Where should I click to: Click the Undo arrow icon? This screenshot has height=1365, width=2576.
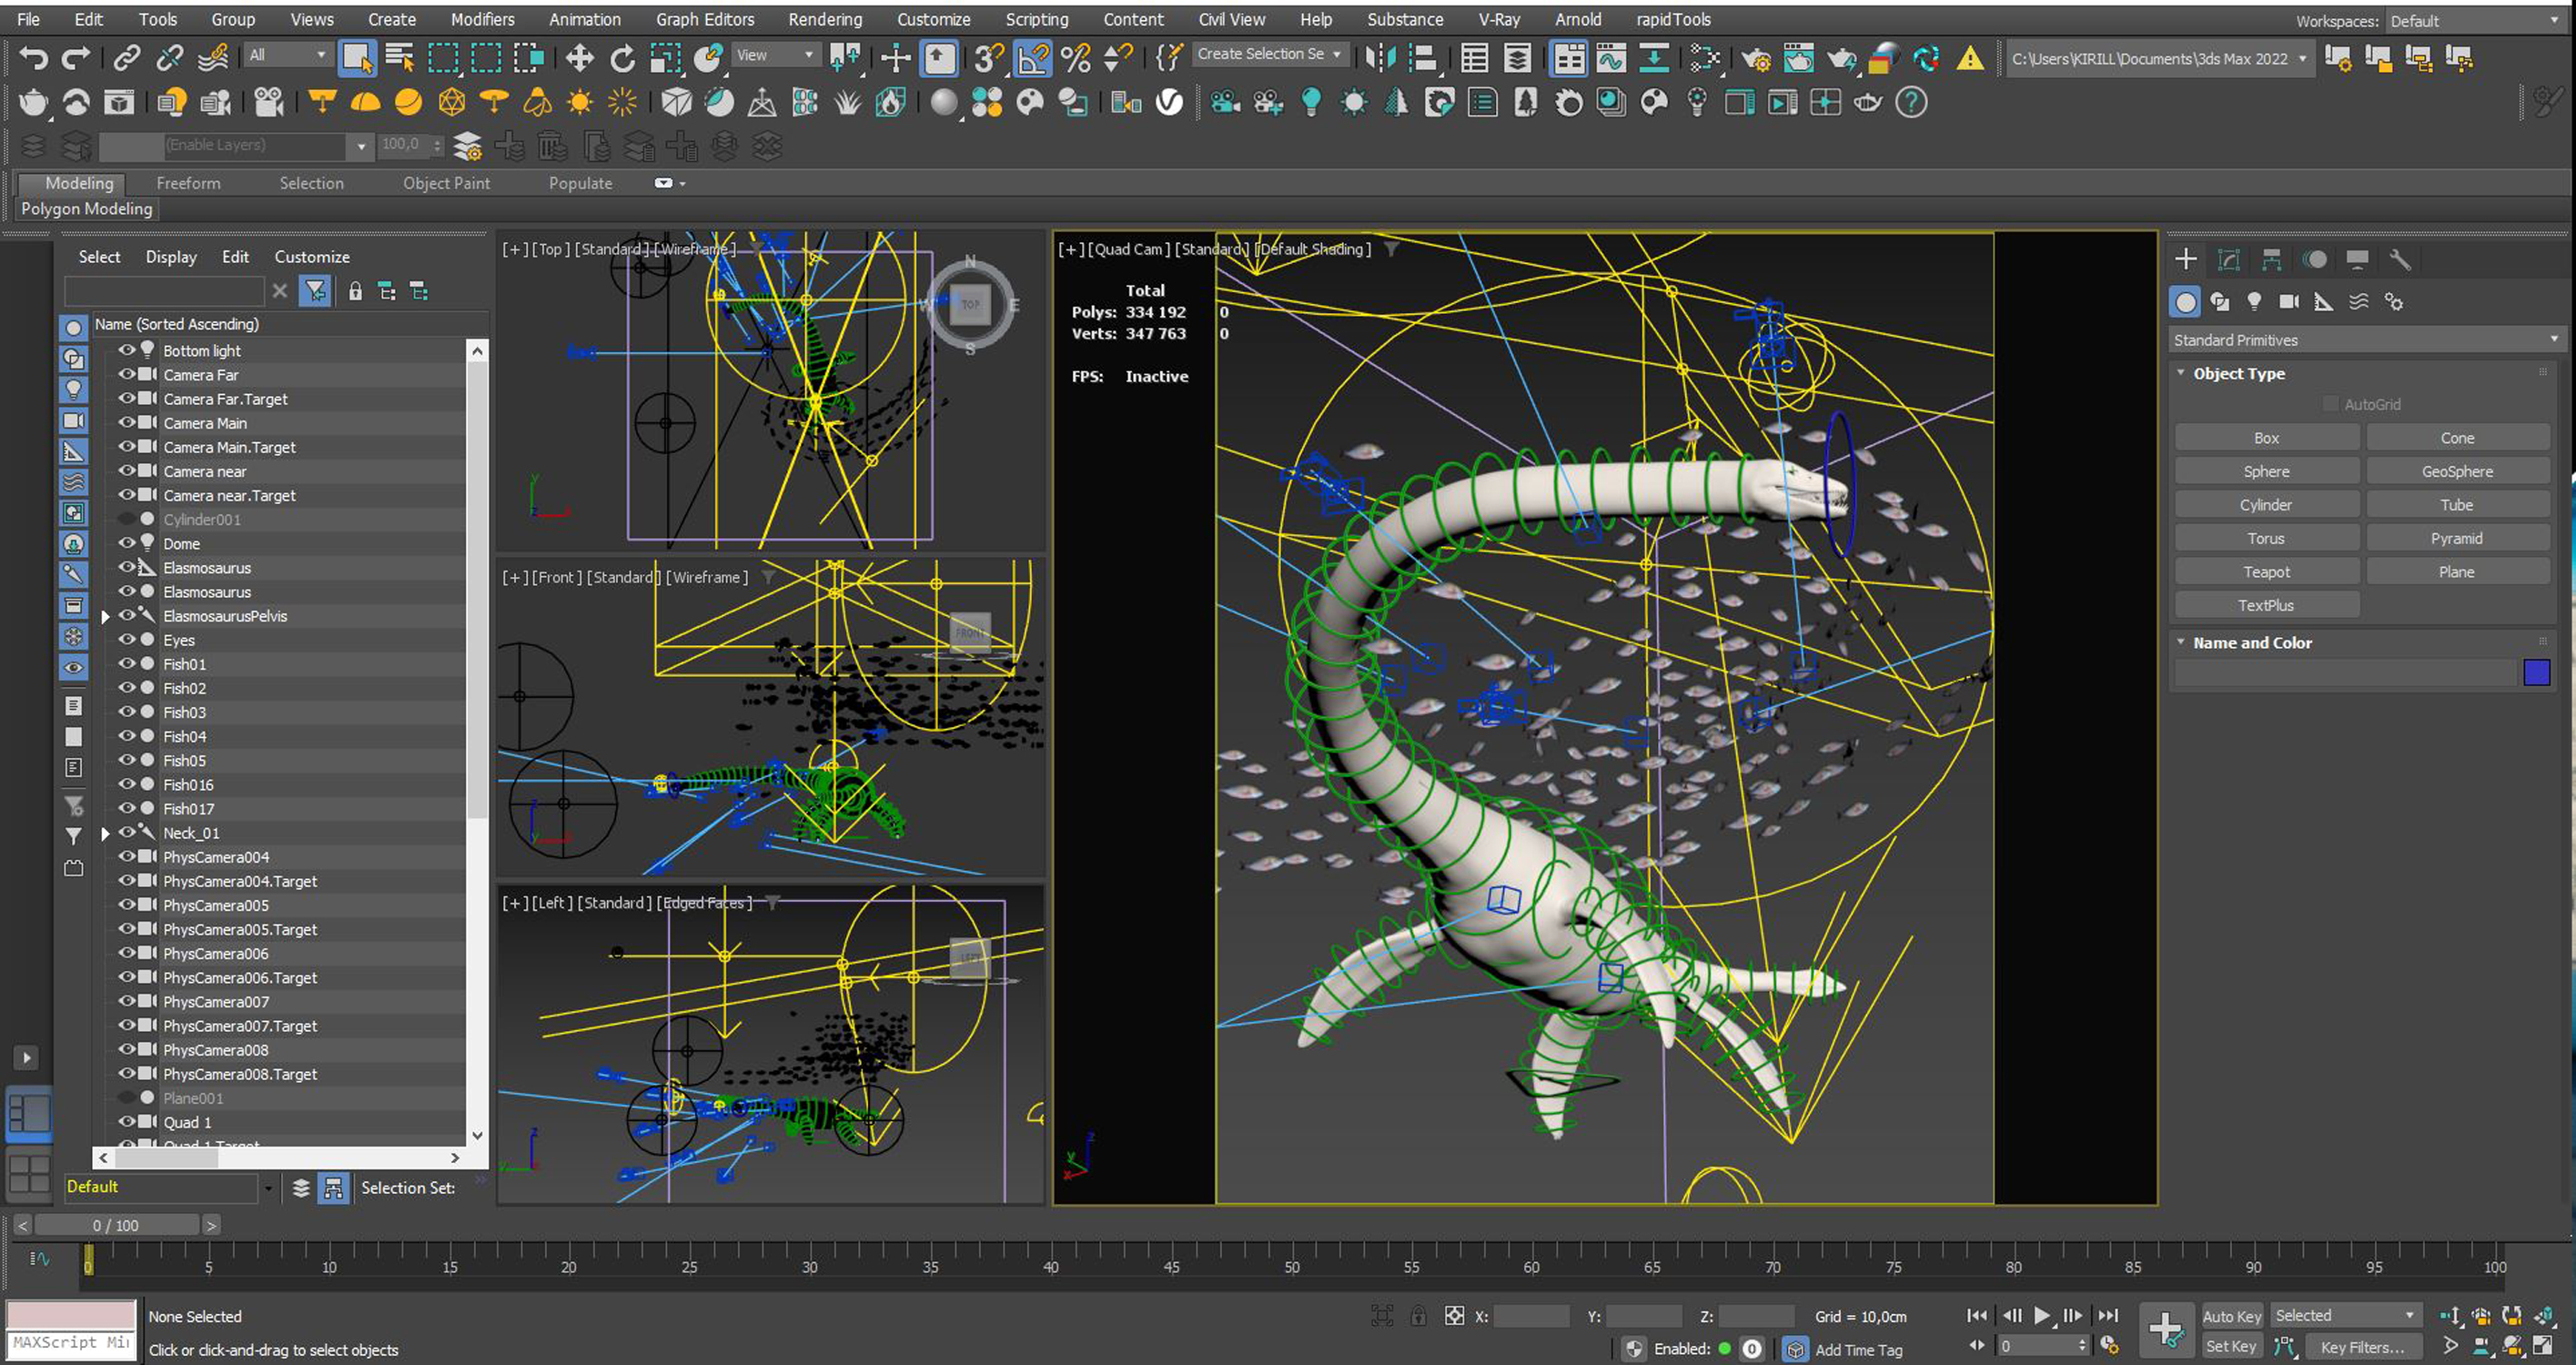(33, 58)
